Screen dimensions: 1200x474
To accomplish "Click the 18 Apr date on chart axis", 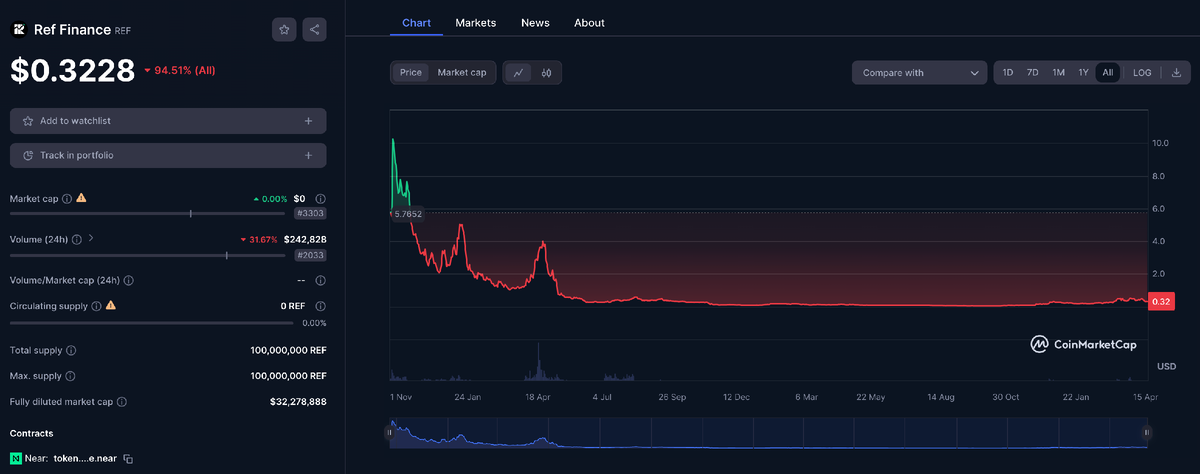I will tap(539, 397).
